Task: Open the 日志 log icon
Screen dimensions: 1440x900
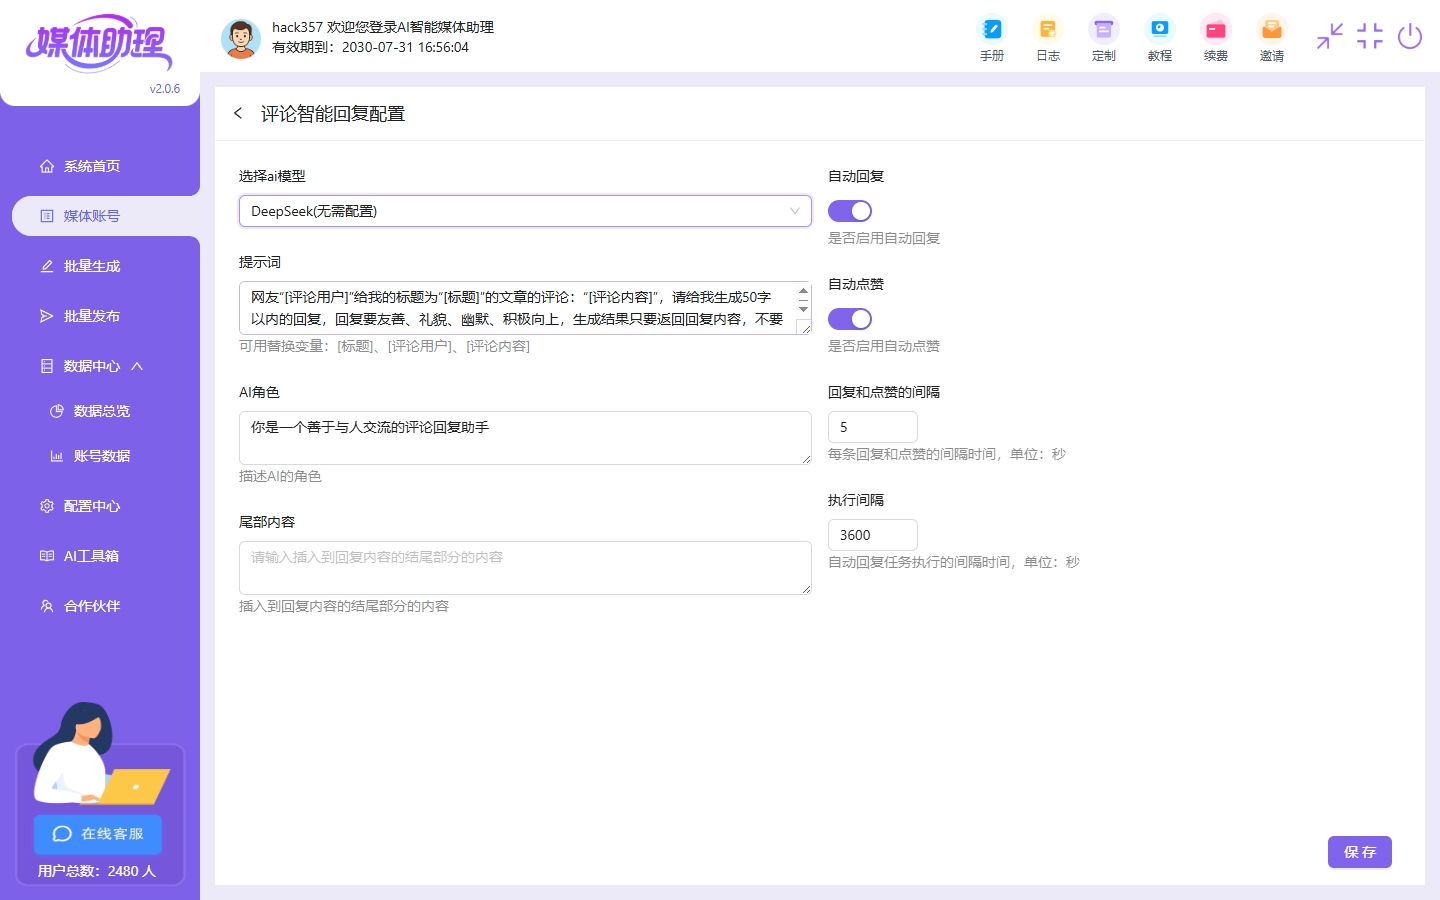Action: (1047, 39)
